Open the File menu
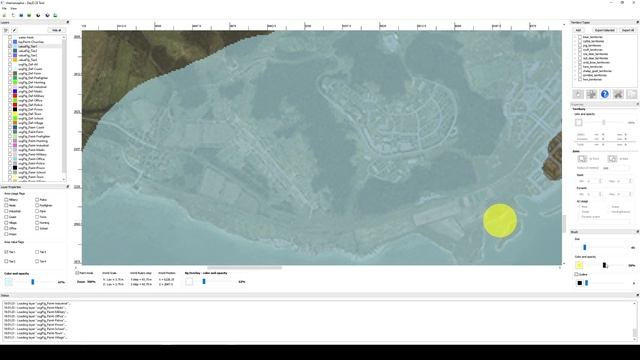The width and height of the screenshot is (640, 360). tap(4, 8)
